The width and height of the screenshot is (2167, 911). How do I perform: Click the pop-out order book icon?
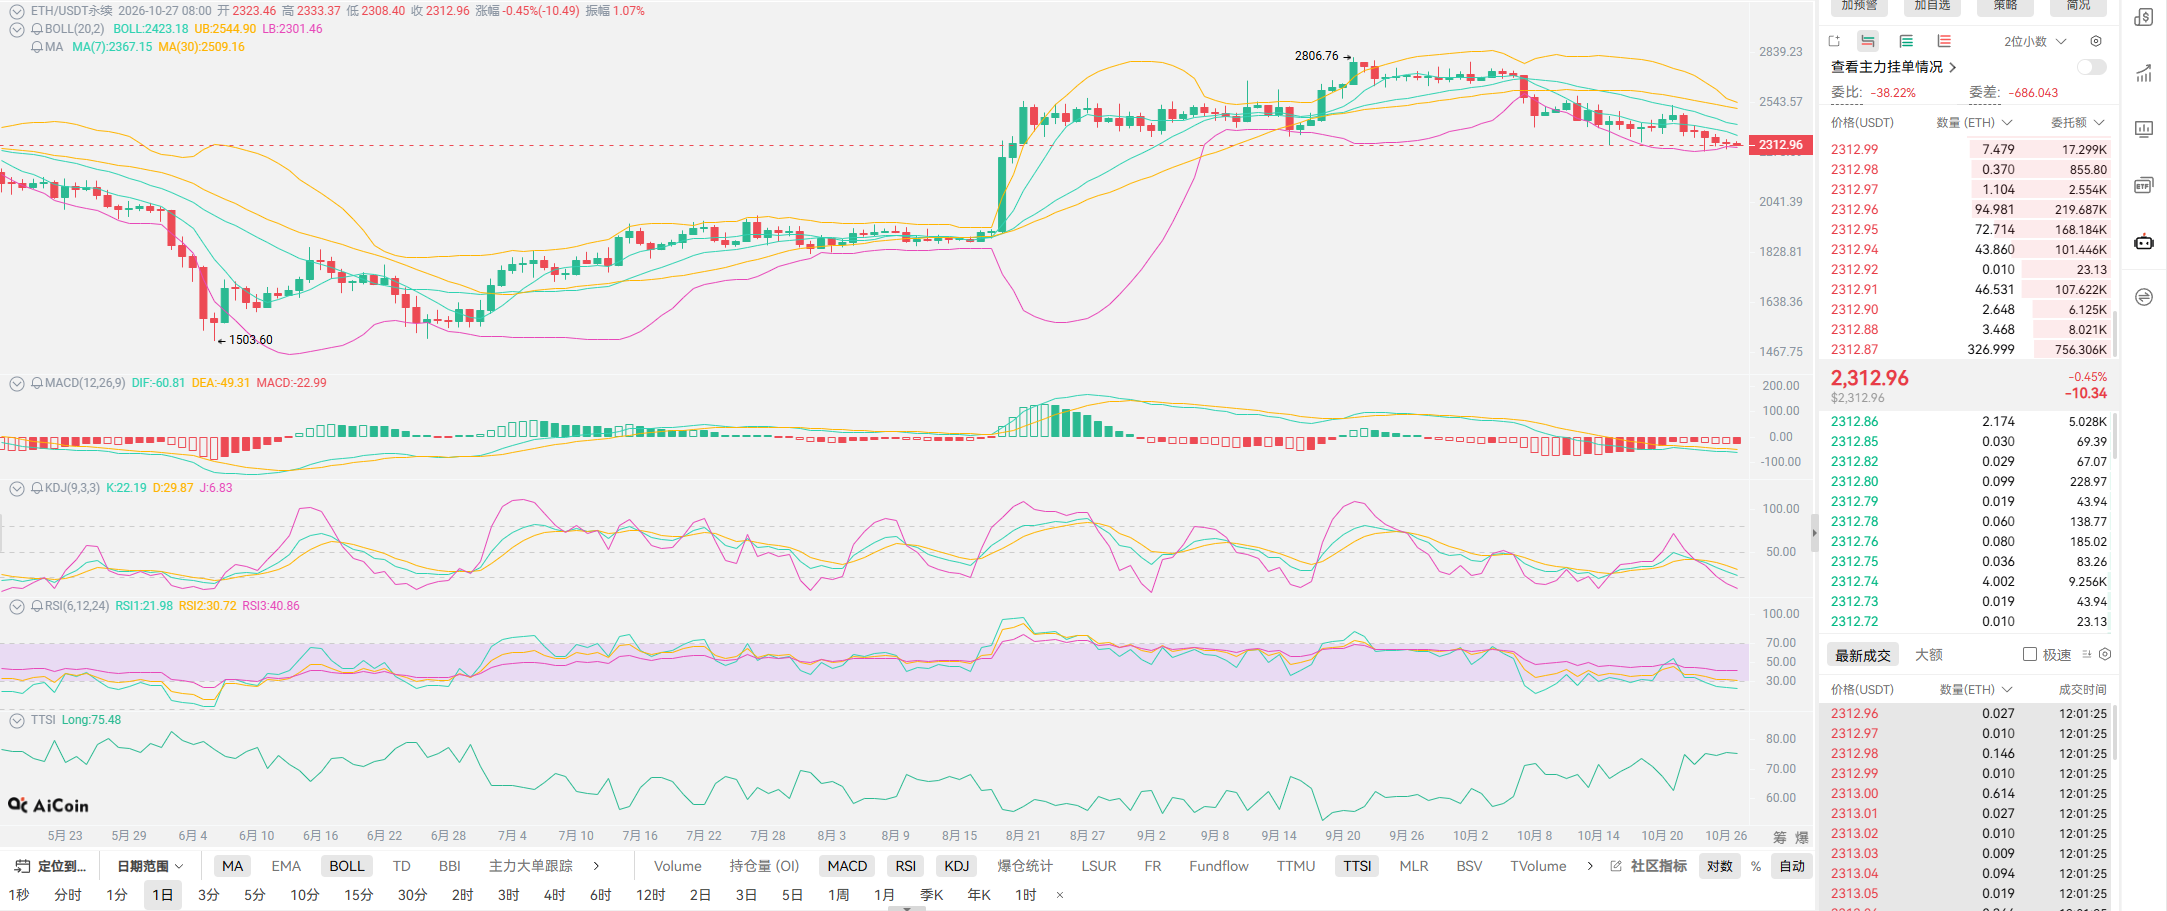pos(1834,41)
